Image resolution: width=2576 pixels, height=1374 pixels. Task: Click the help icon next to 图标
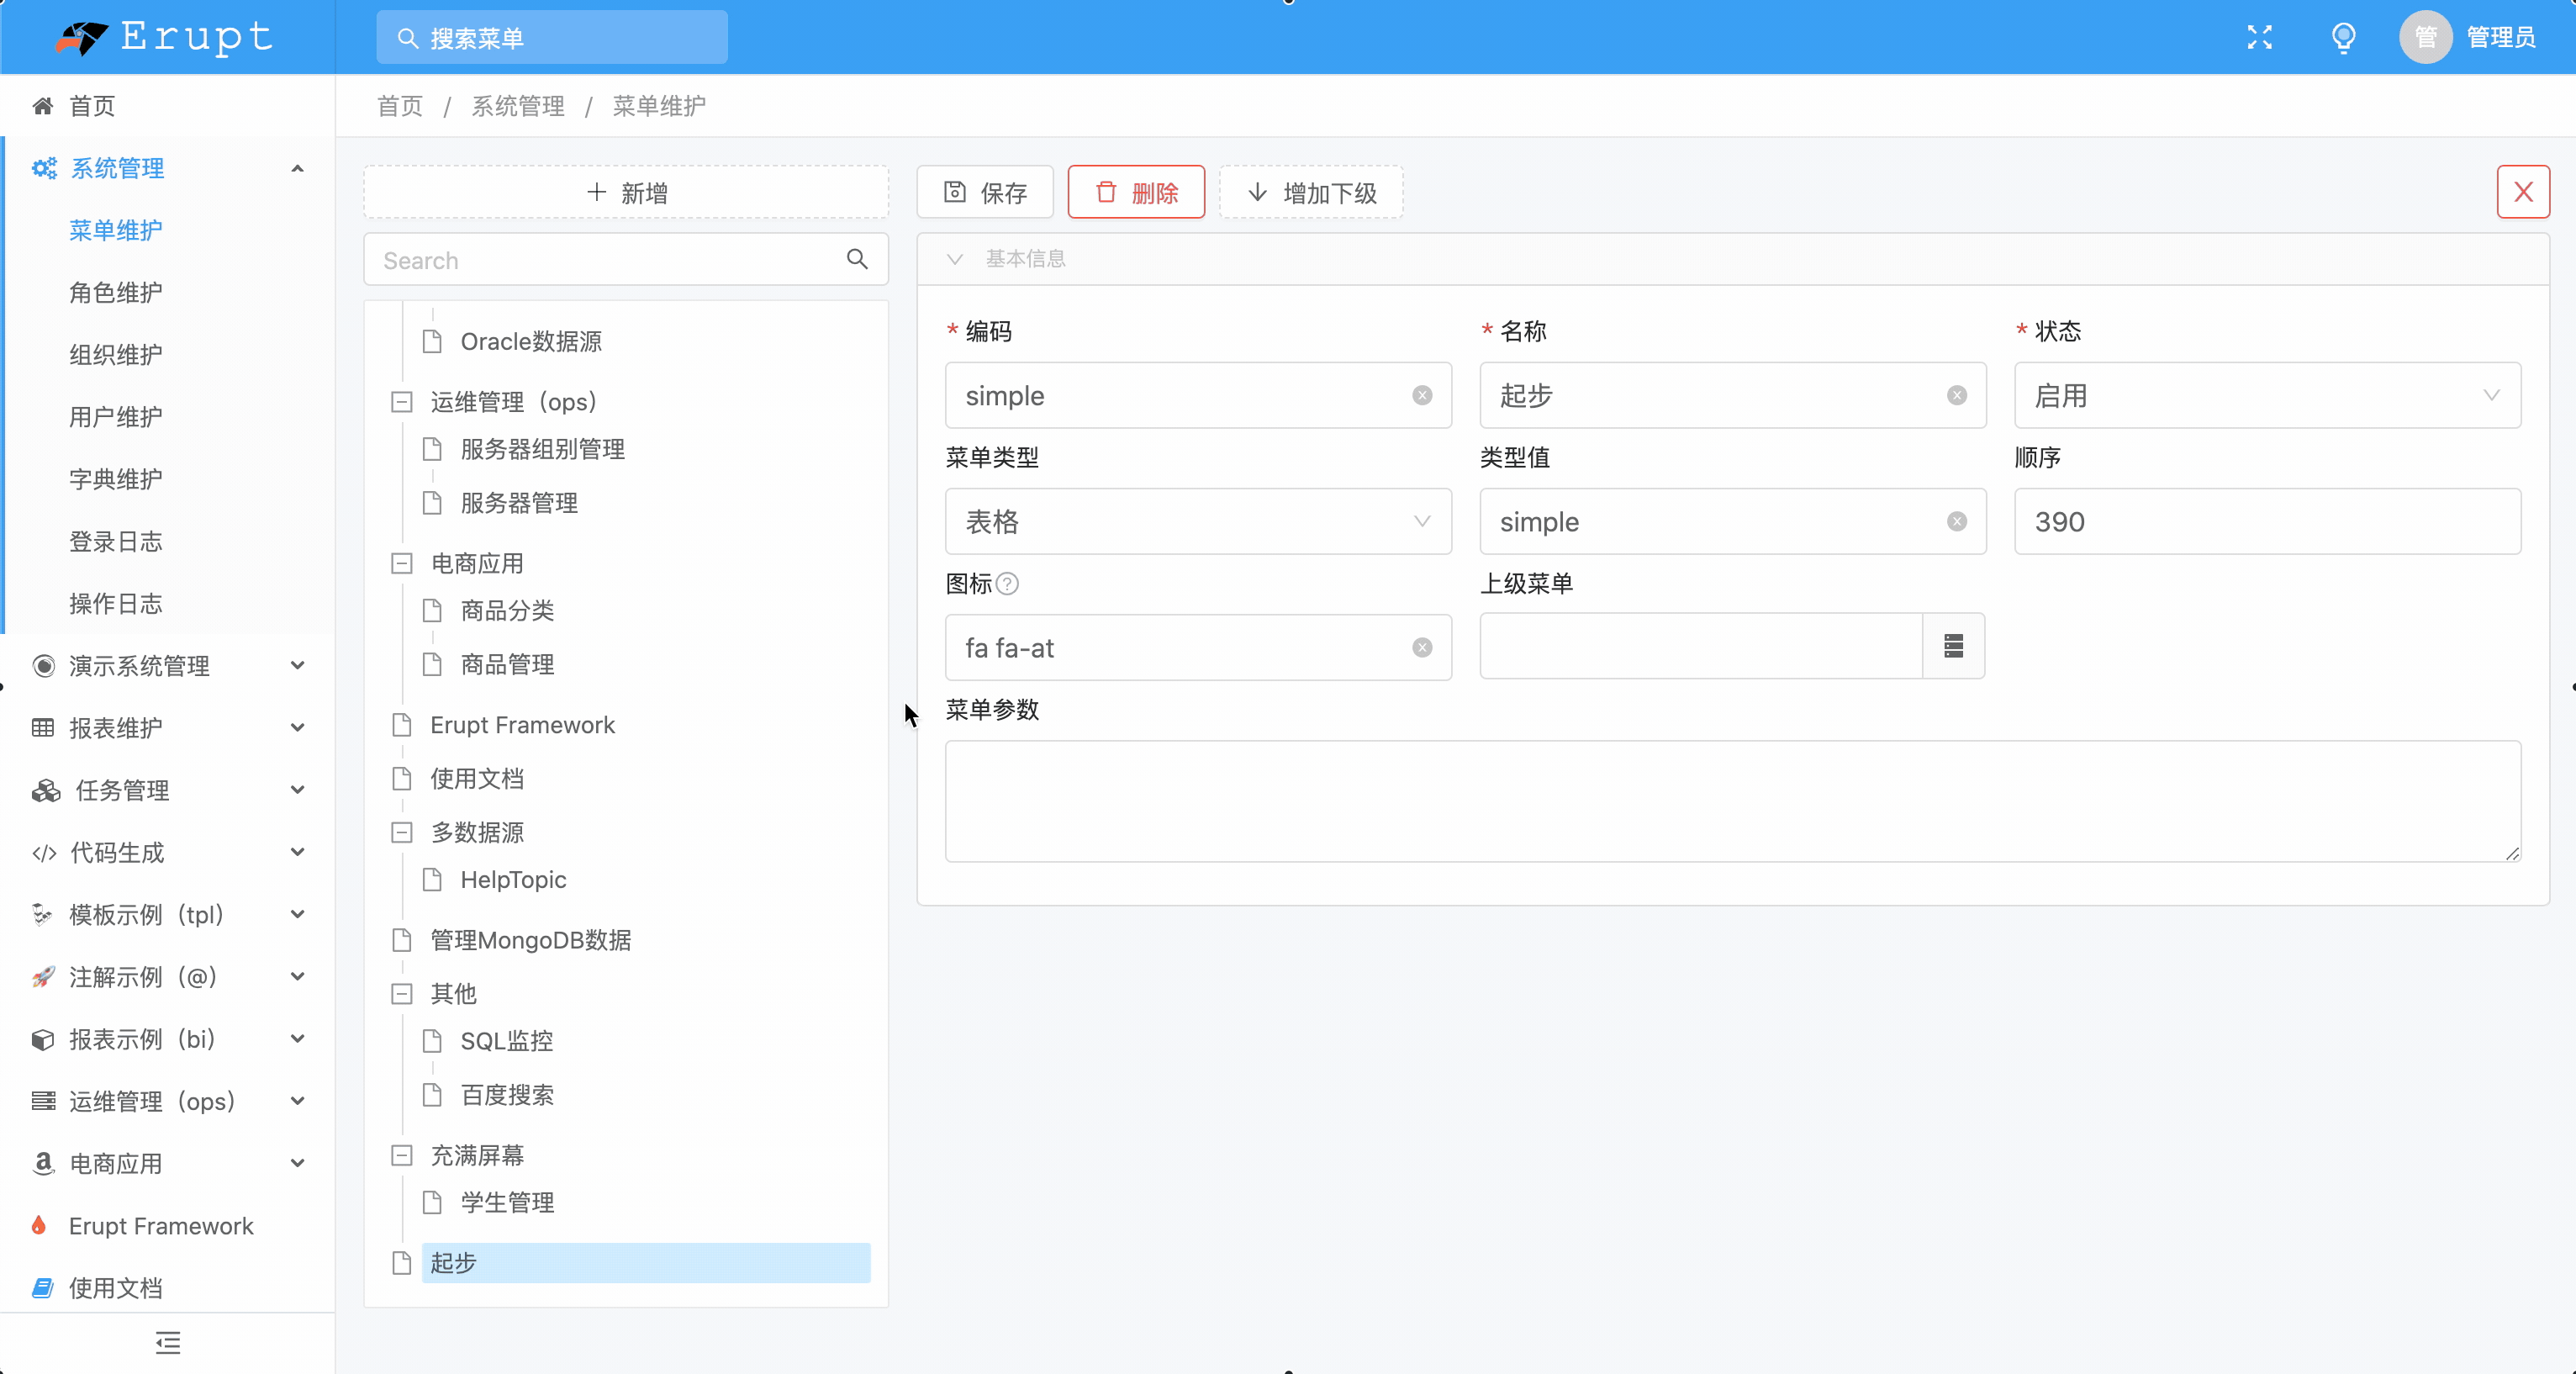click(1008, 583)
